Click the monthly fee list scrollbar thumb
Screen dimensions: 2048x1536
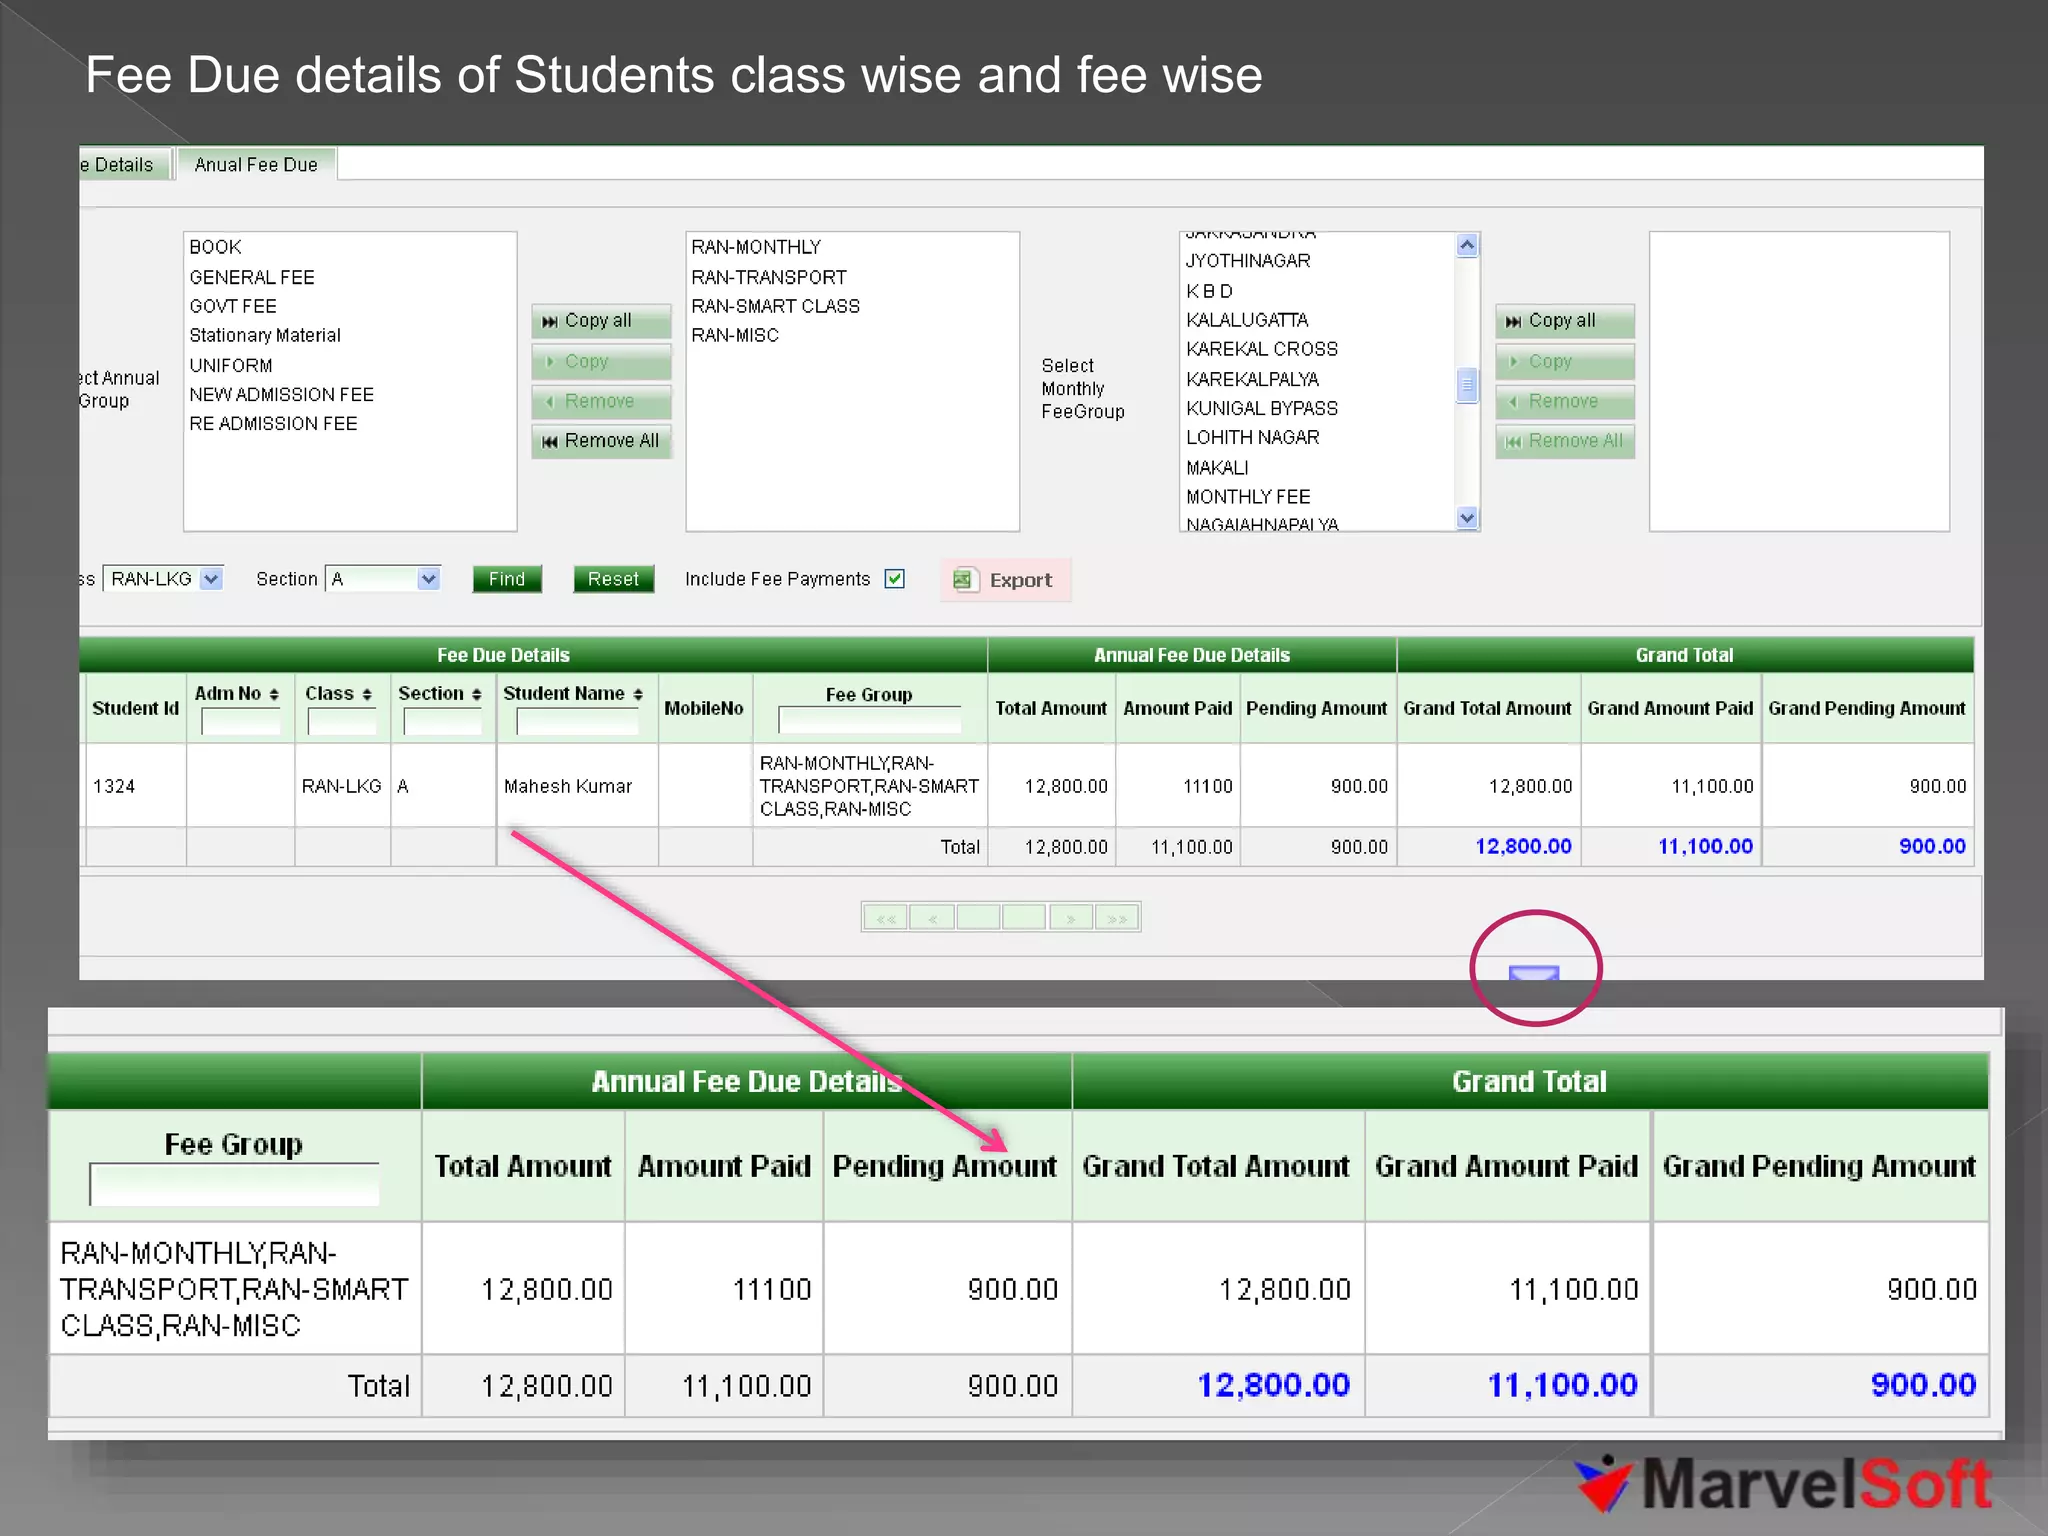[1467, 385]
